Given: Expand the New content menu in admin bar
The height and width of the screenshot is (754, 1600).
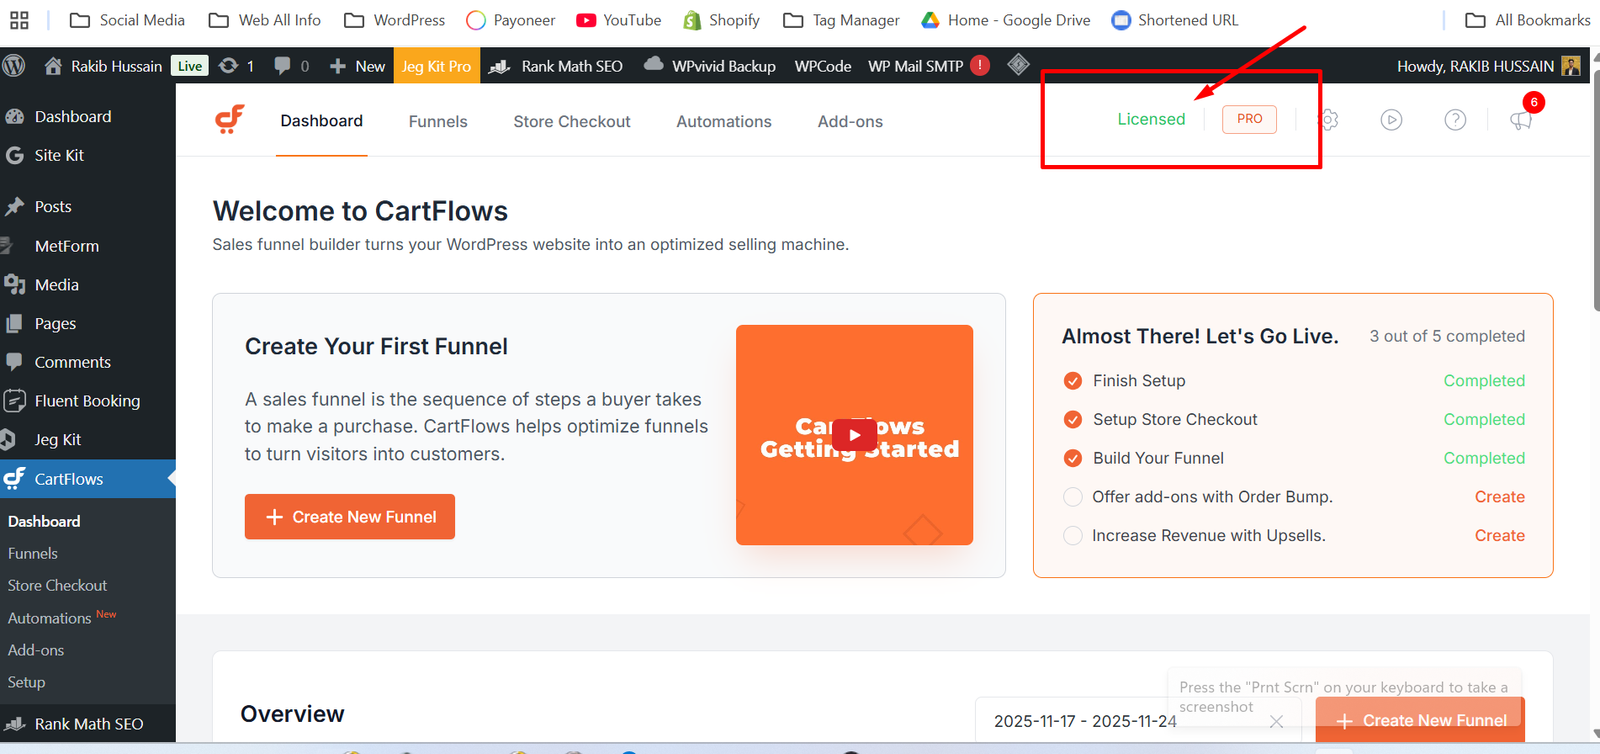Looking at the screenshot, I should pos(357,66).
